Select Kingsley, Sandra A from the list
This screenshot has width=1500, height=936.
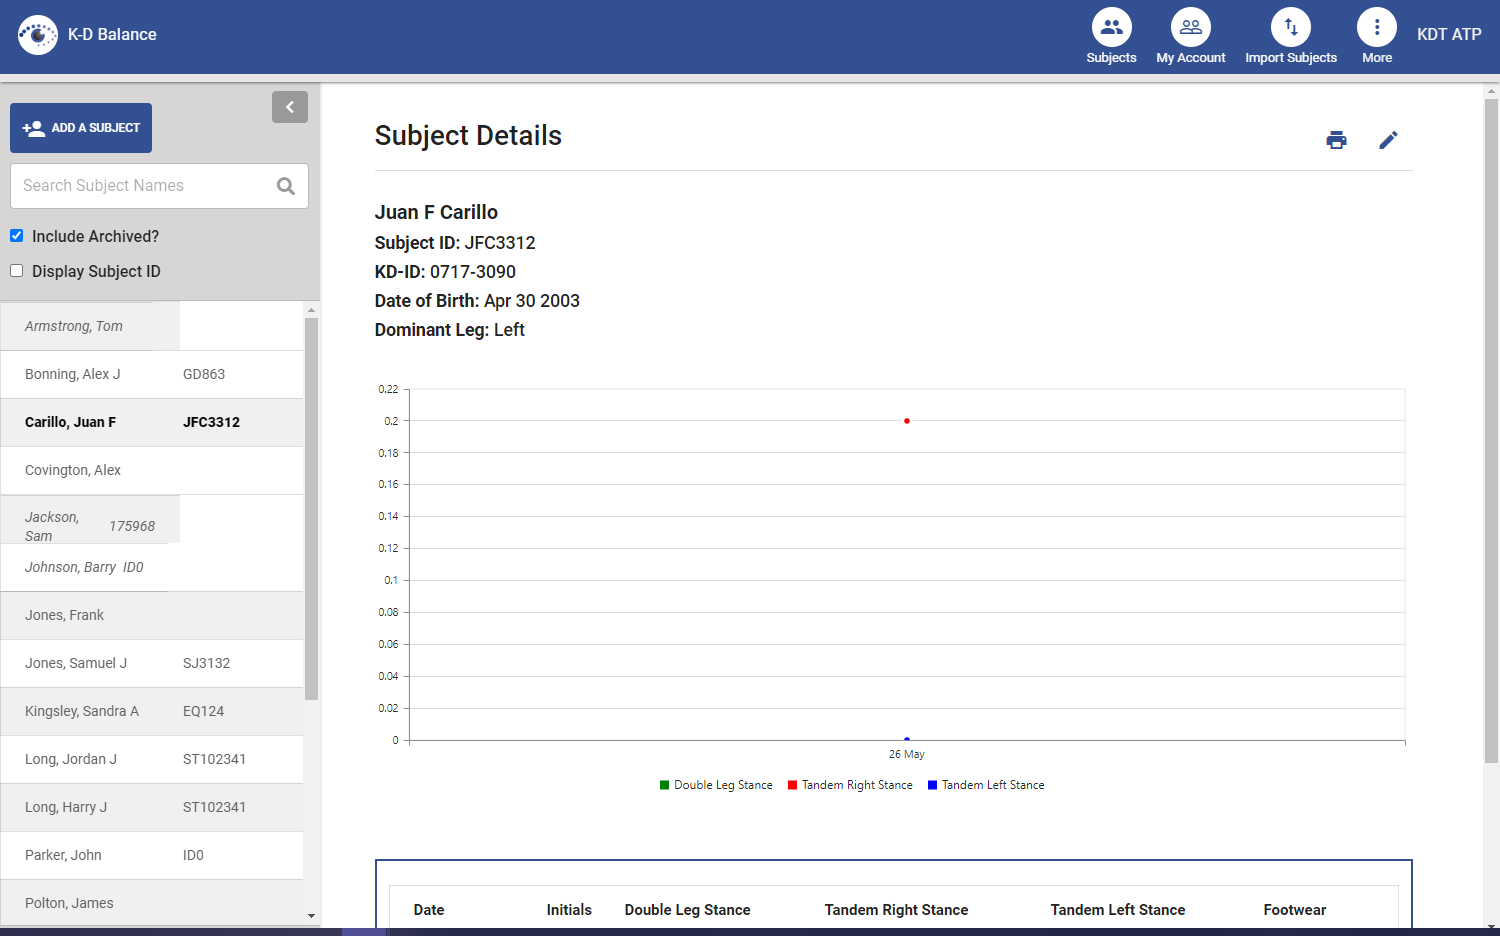click(x=82, y=711)
